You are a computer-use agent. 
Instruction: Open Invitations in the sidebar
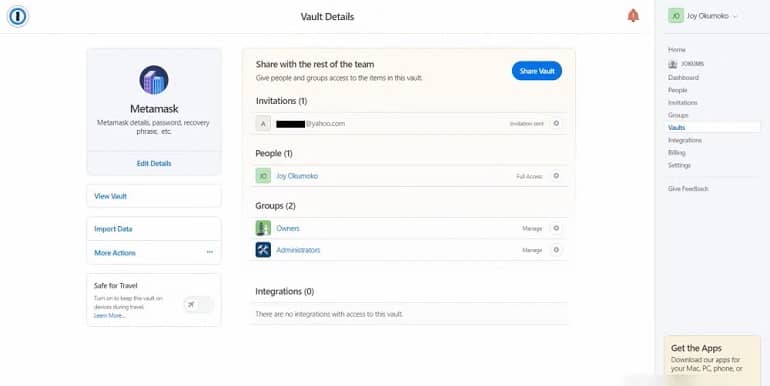683,103
